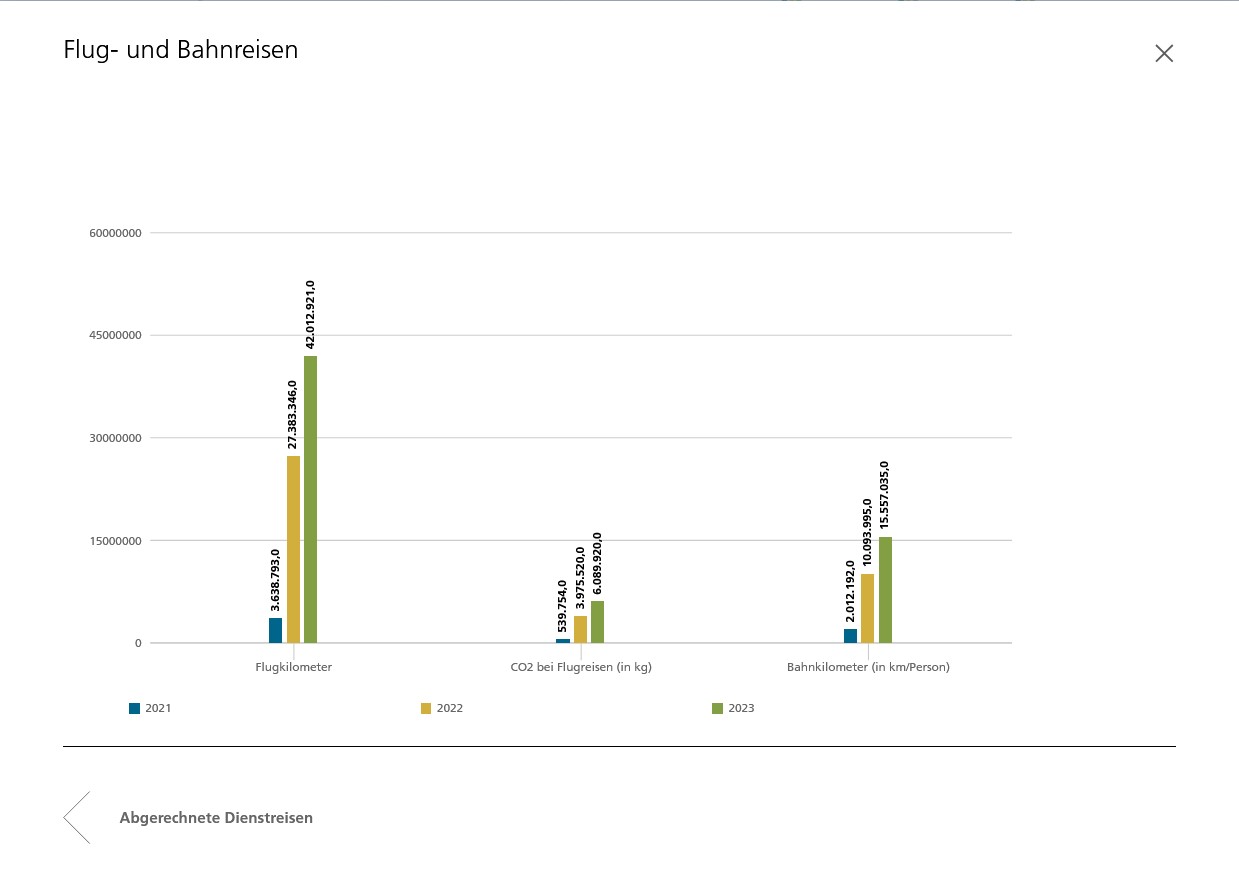Image resolution: width=1239 pixels, height=885 pixels.
Task: Click the green 2023 CO2 bei Flugreisen bar
Action: pyautogui.click(x=597, y=622)
